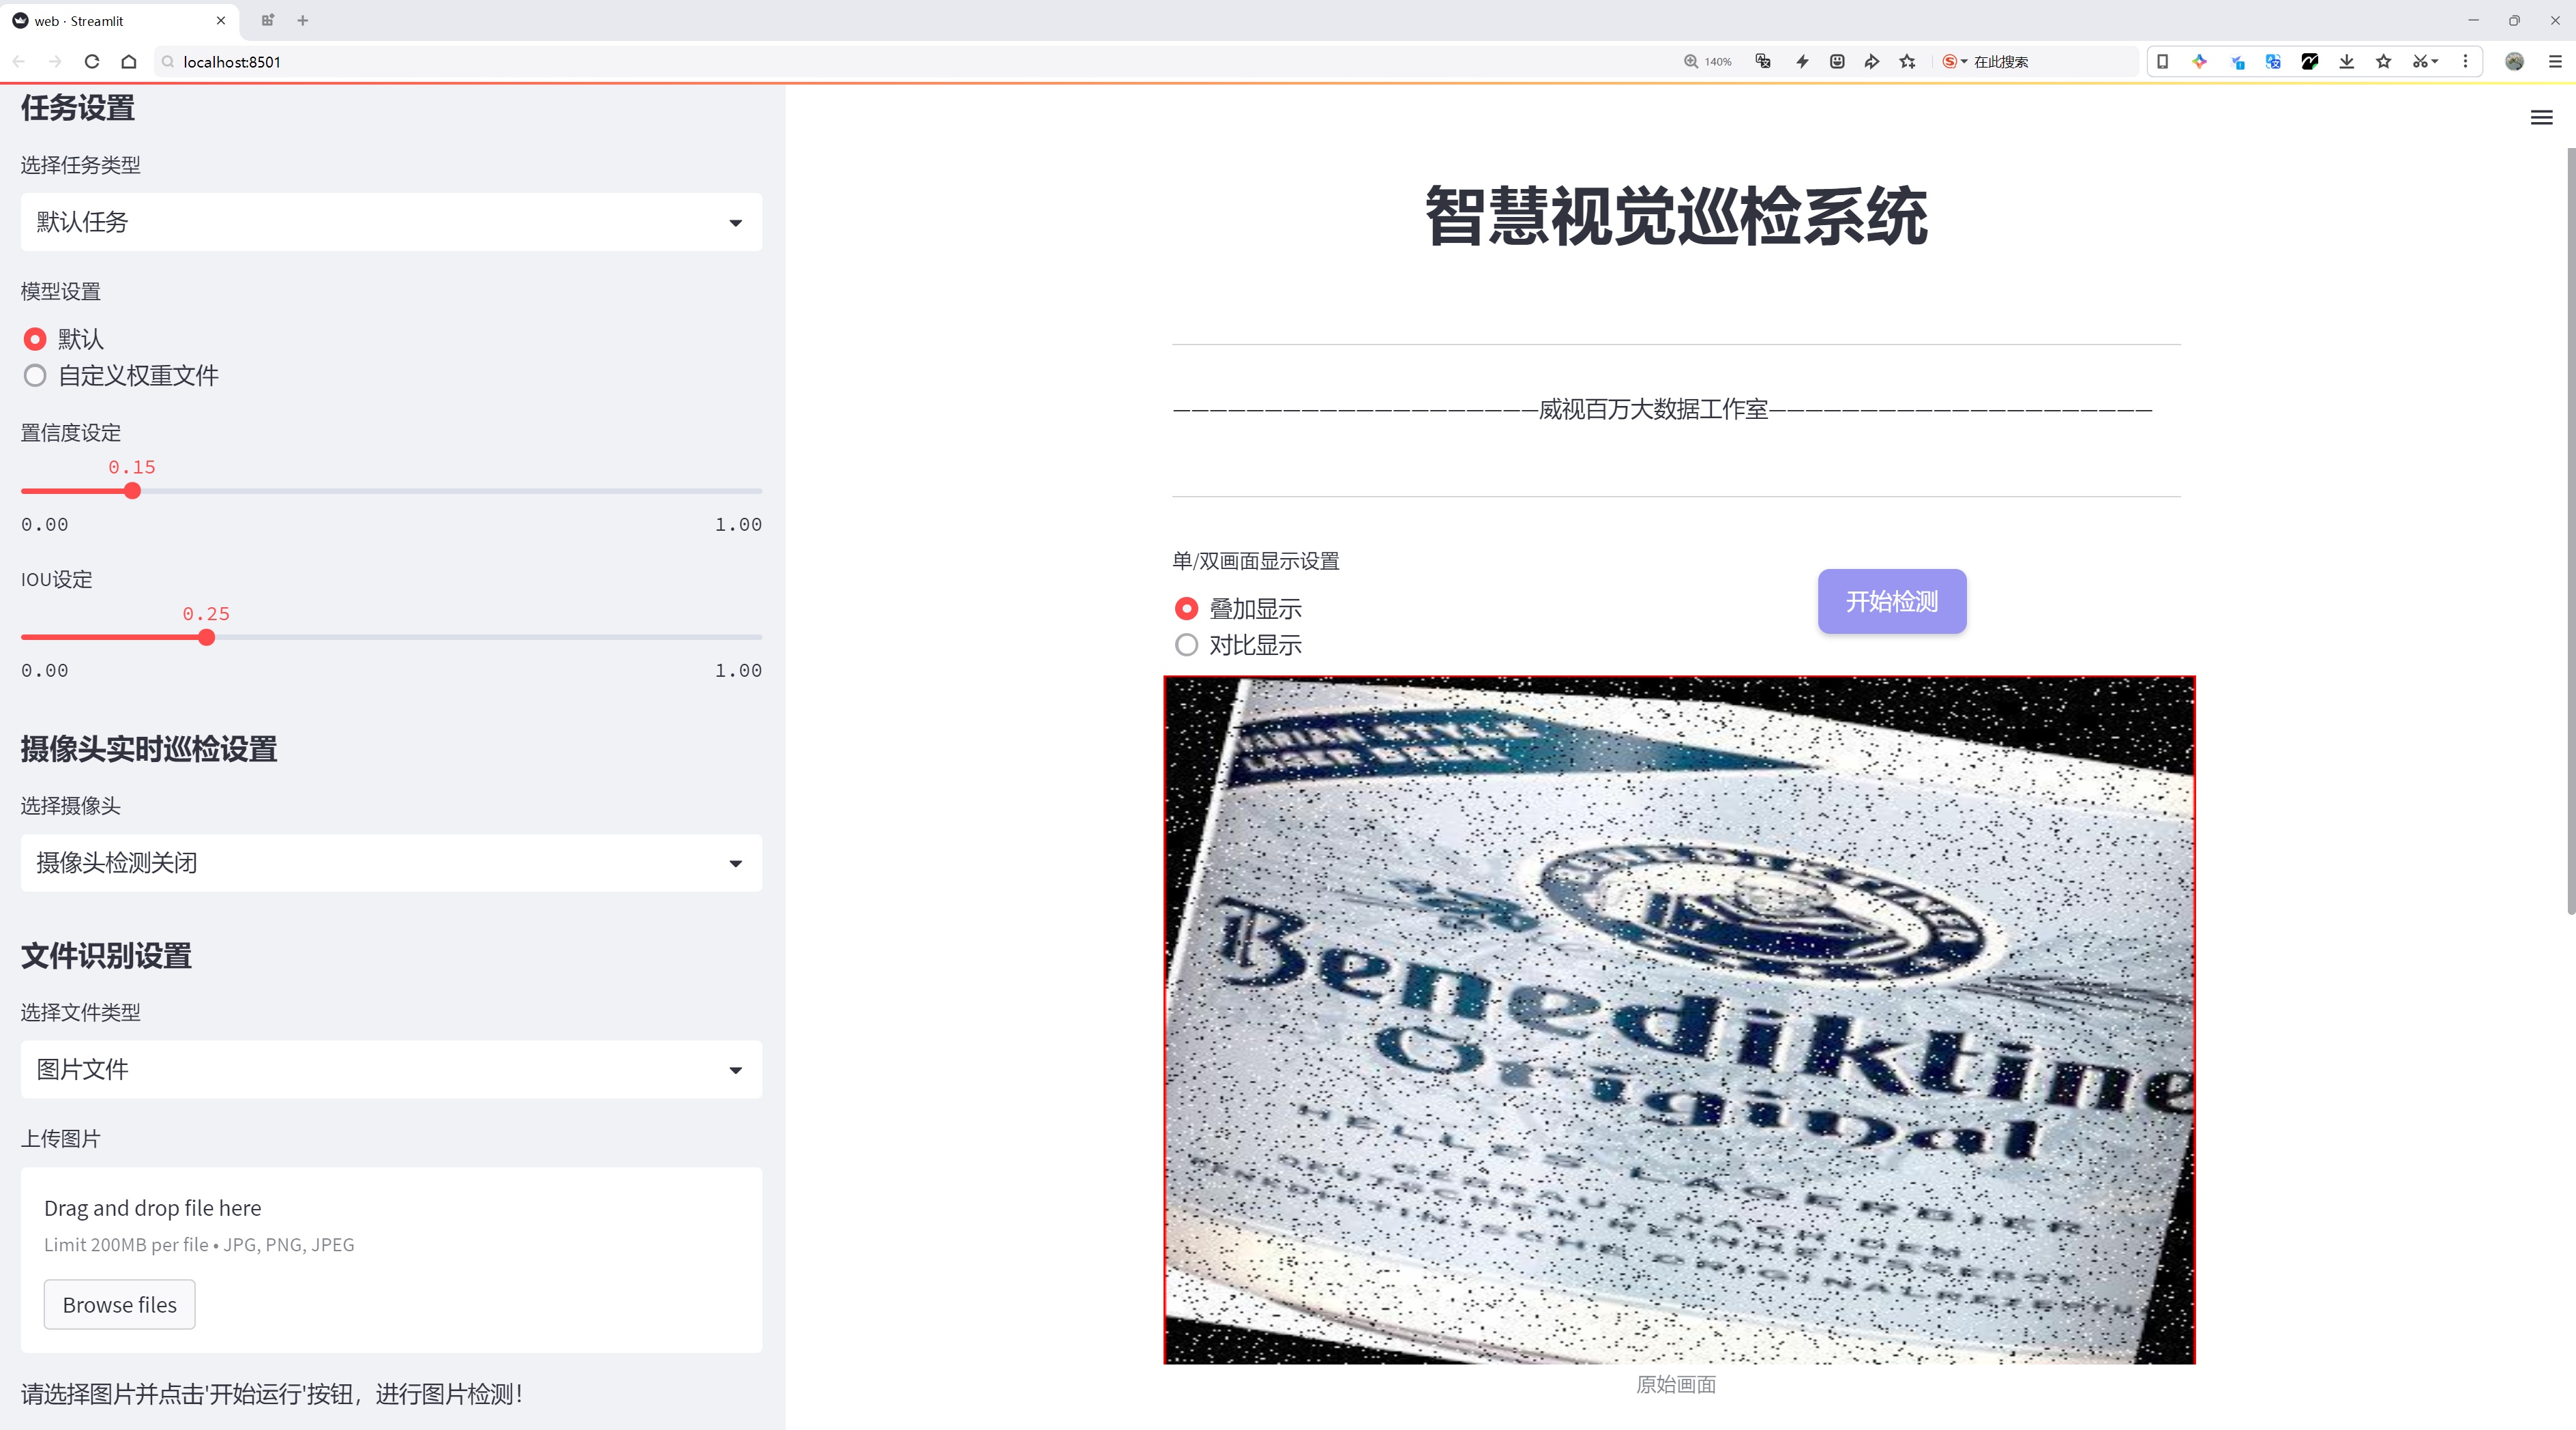Open the 140% zoom level indicator
This screenshot has width=2576, height=1430.
[1708, 61]
